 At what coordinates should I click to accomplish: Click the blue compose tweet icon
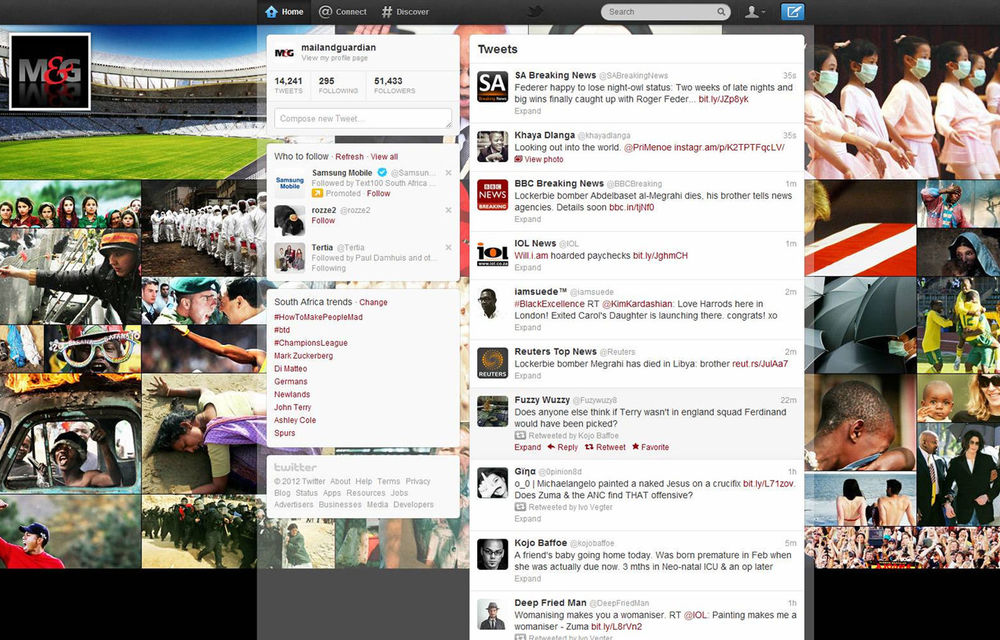(x=793, y=12)
